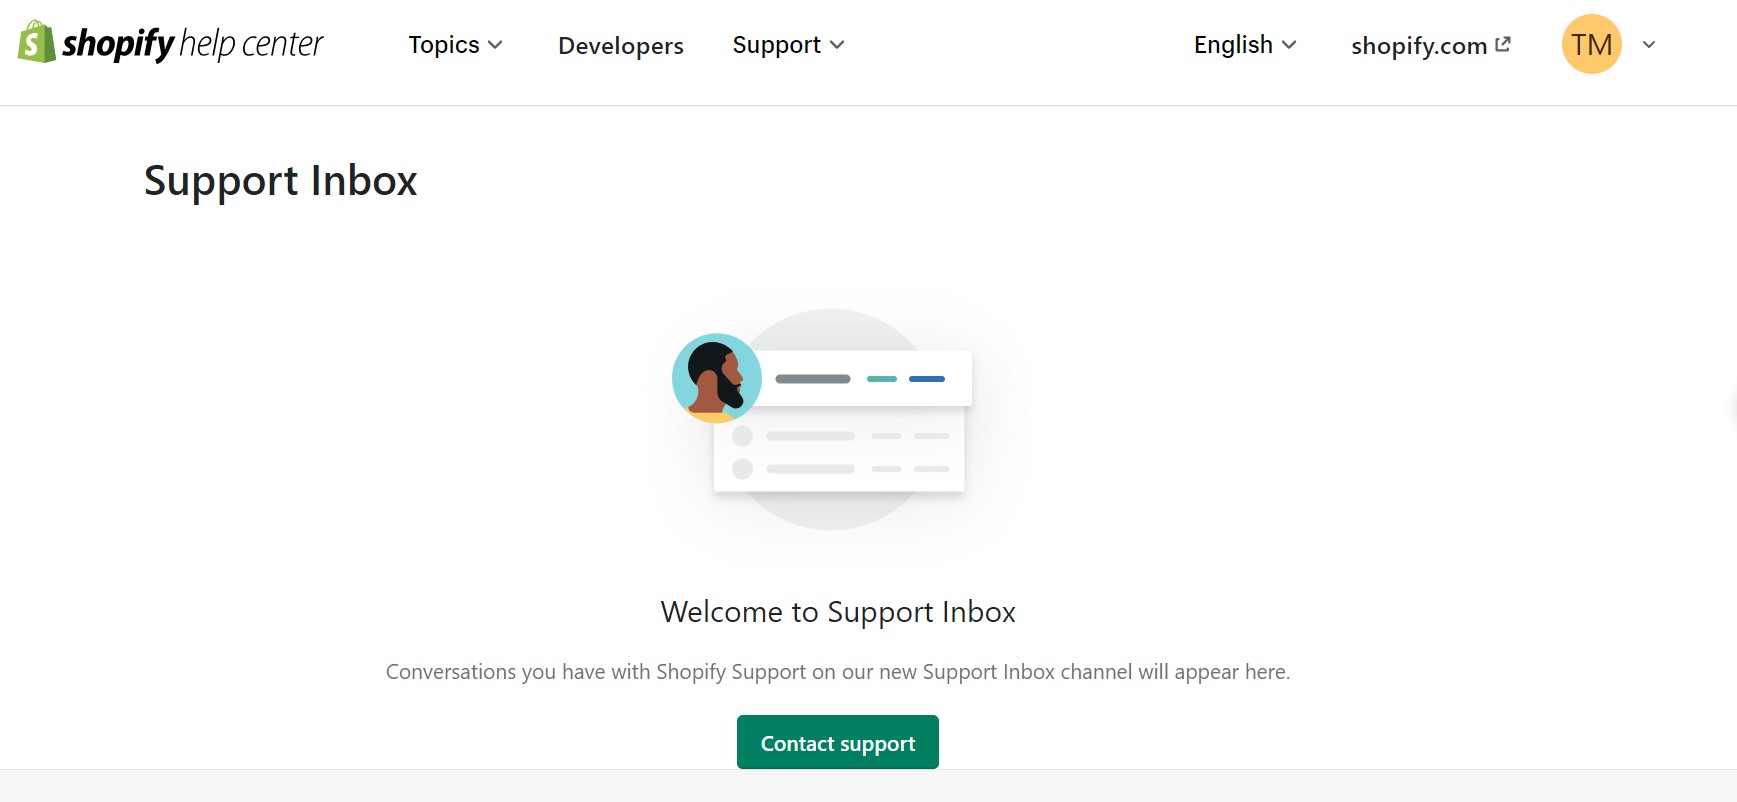This screenshot has height=802, width=1737.
Task: Go to the Developers page
Action: (x=621, y=46)
